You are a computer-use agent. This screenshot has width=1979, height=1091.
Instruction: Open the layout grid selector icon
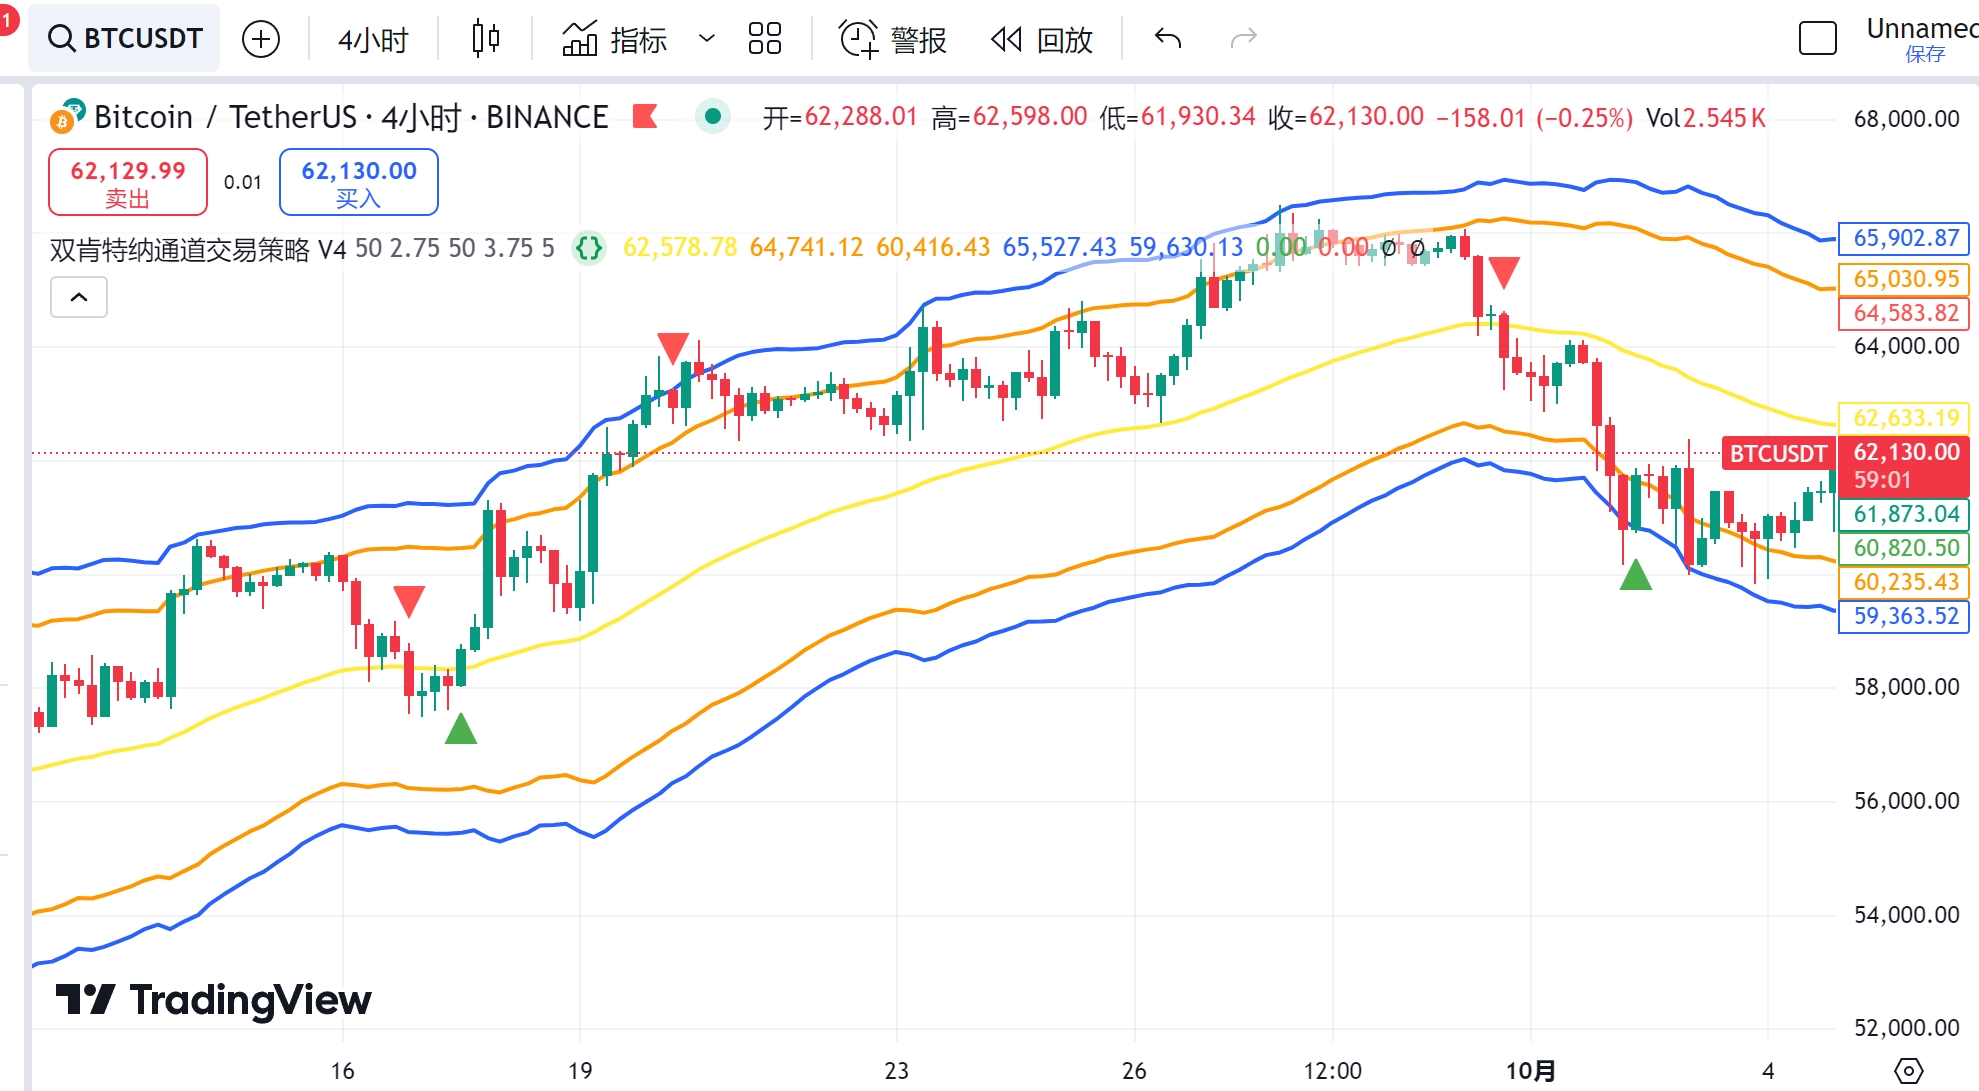point(765,39)
